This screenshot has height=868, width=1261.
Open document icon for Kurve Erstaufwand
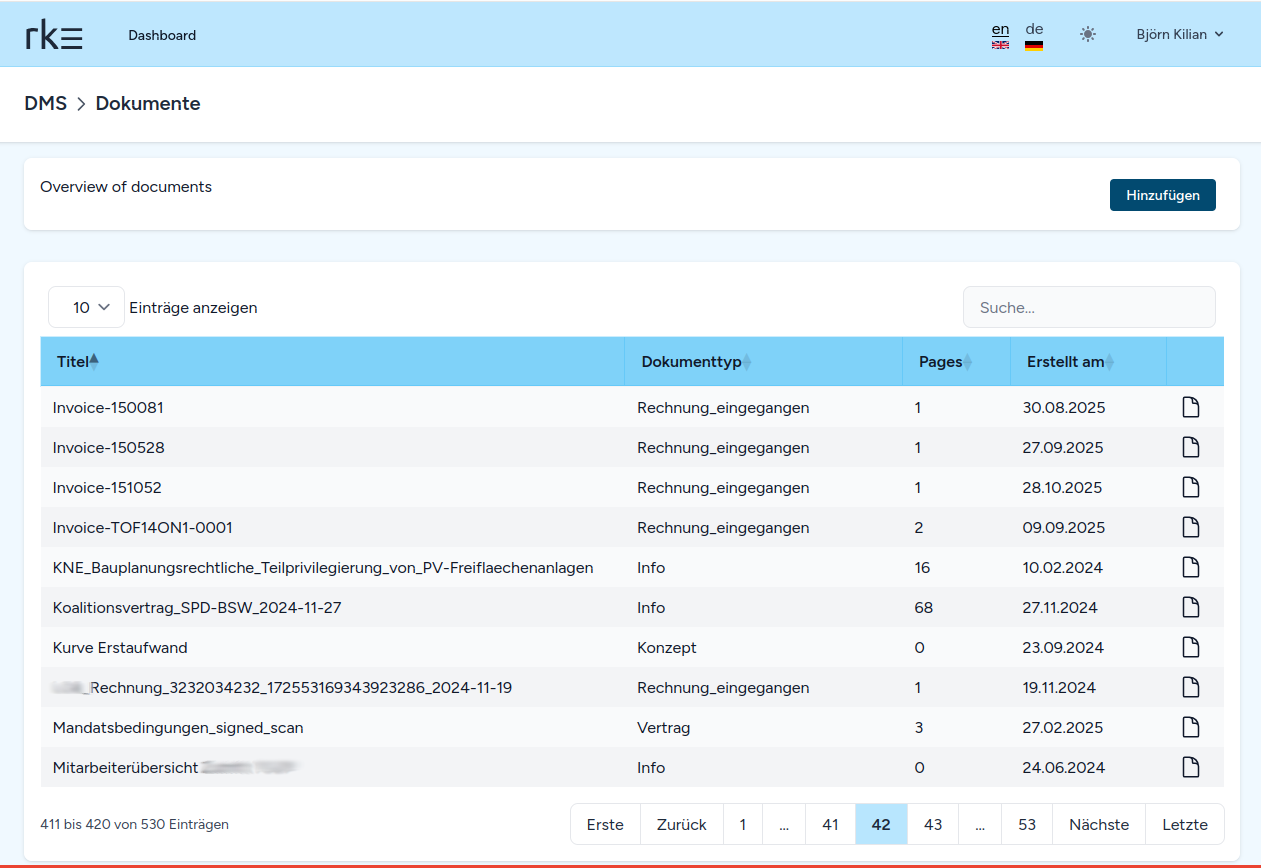[1190, 648]
